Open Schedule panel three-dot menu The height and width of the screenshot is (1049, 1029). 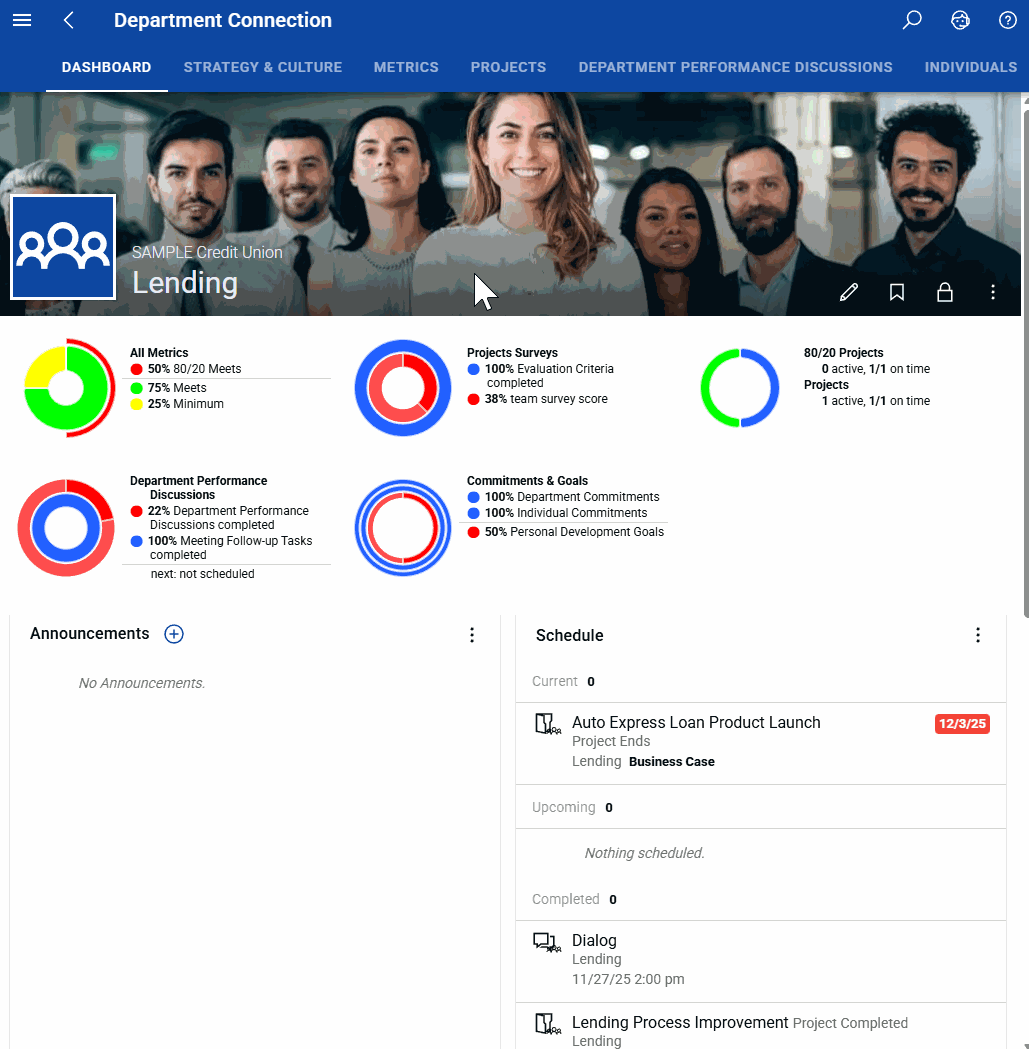point(977,635)
